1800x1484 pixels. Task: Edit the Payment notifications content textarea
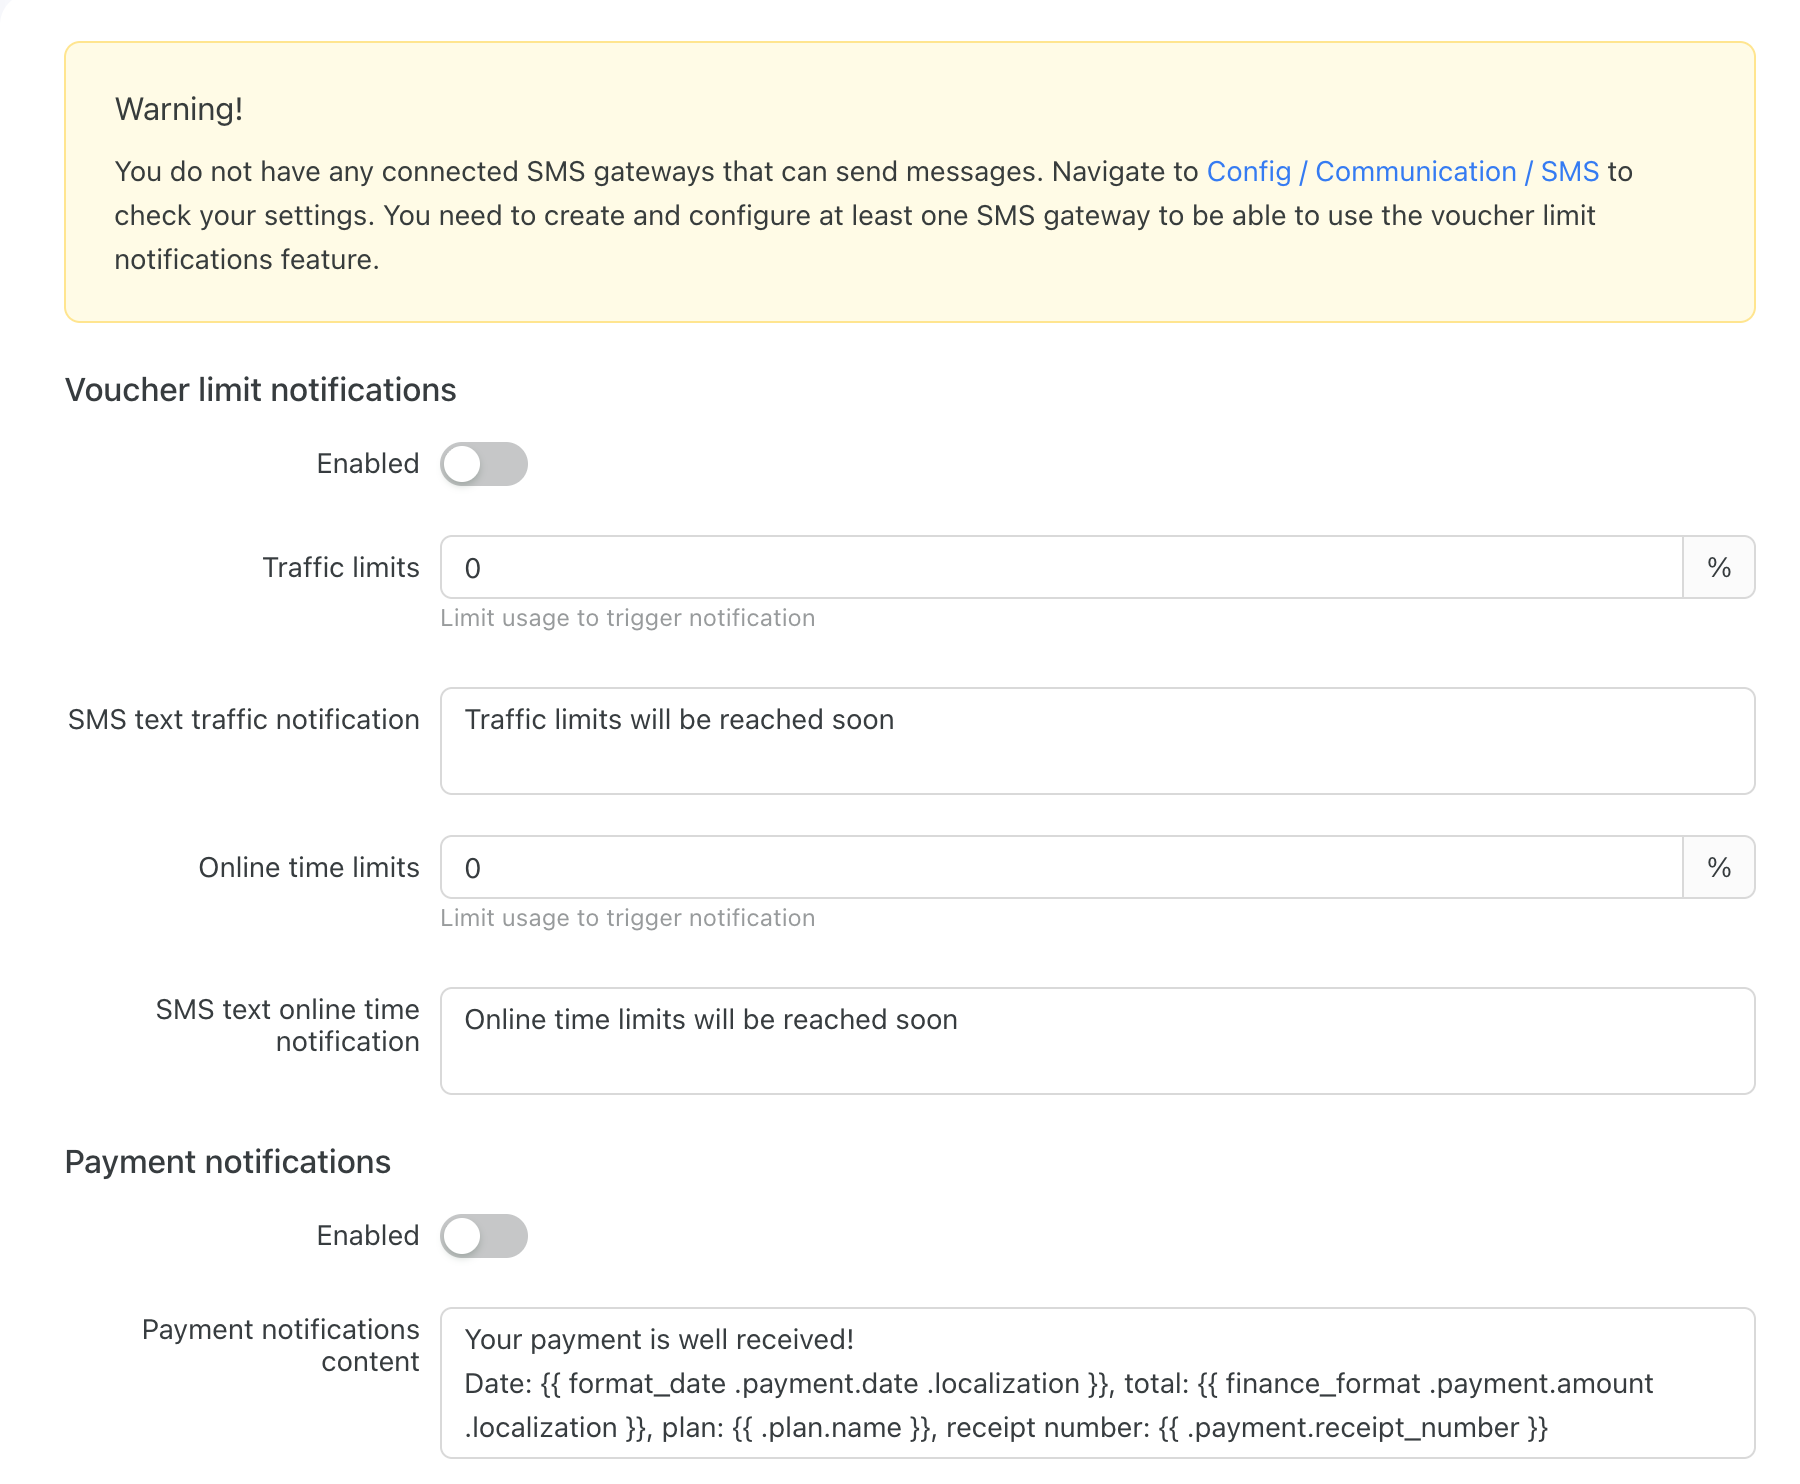[x=1098, y=1383]
